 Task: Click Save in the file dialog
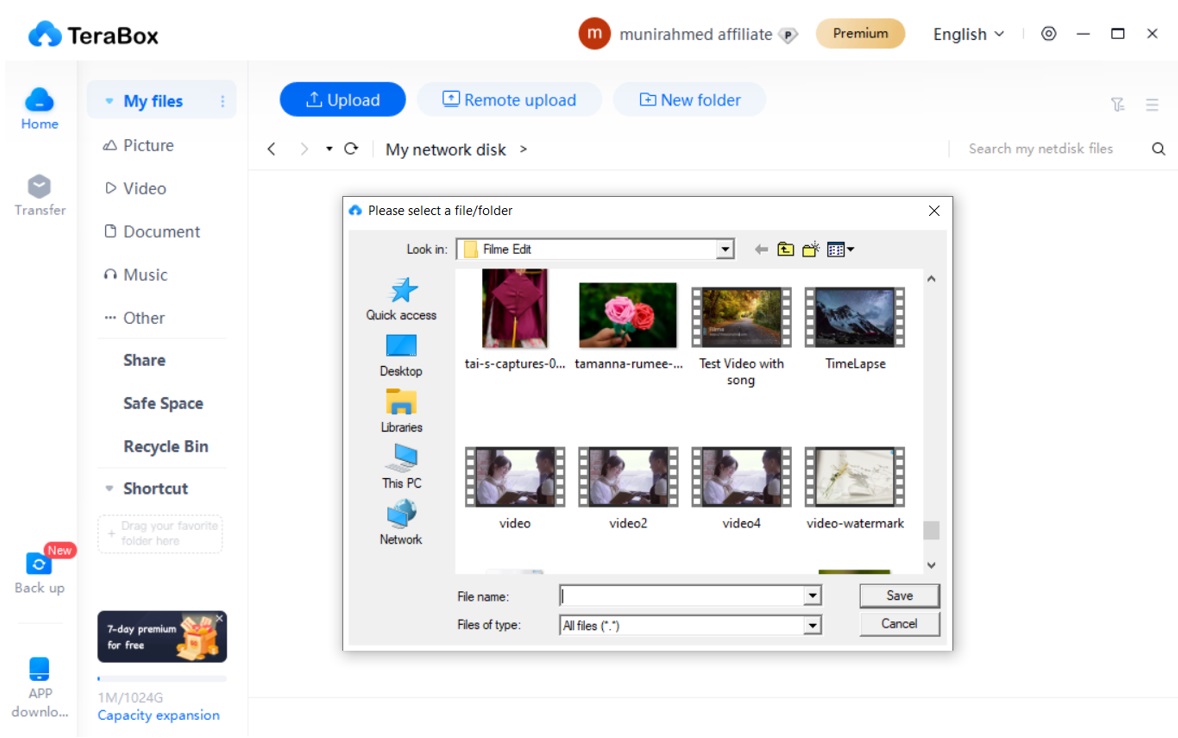click(x=899, y=595)
